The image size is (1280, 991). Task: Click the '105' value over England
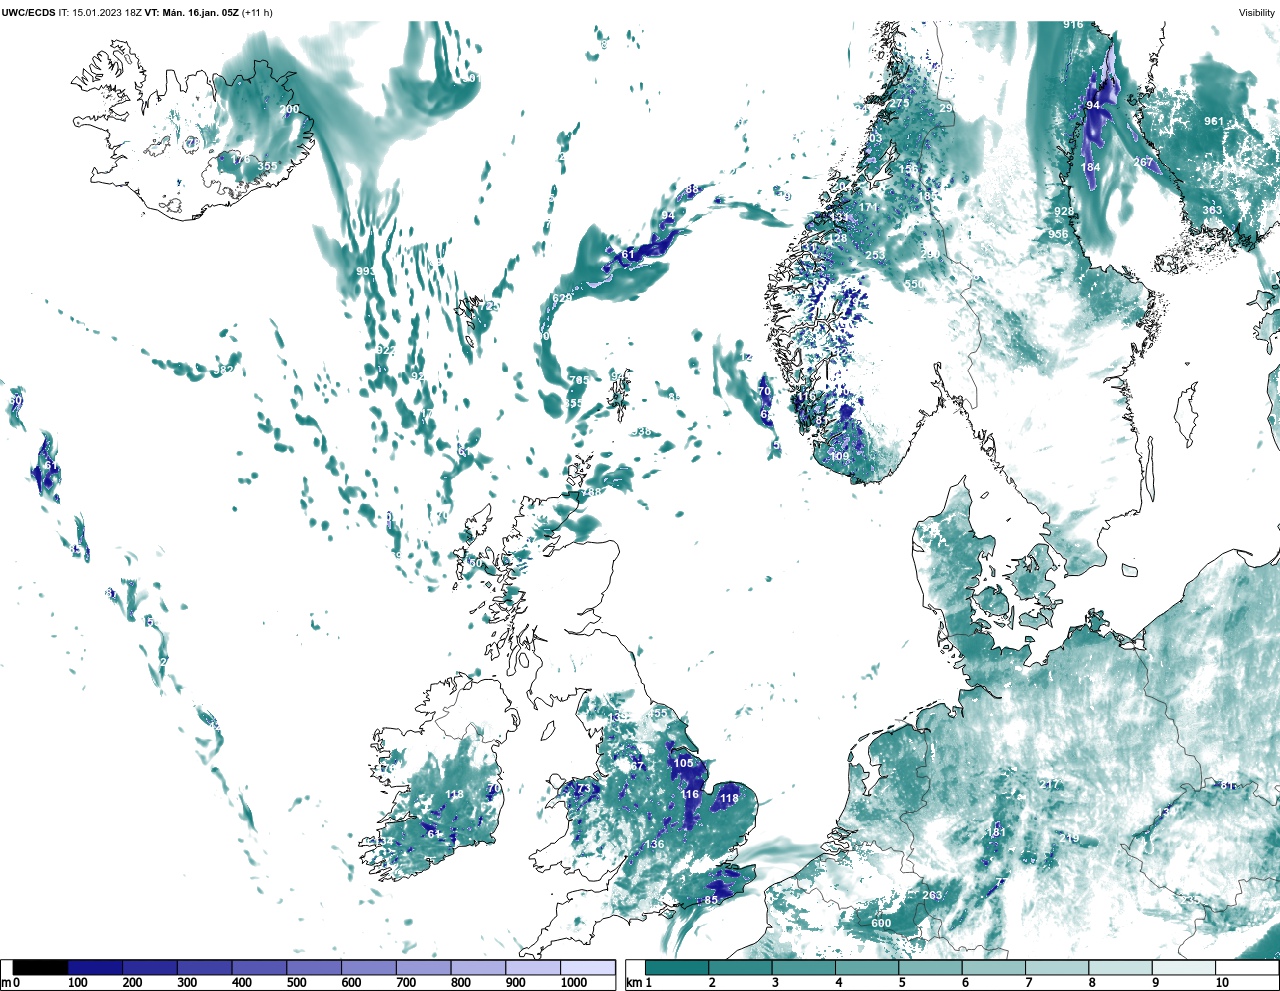683,763
